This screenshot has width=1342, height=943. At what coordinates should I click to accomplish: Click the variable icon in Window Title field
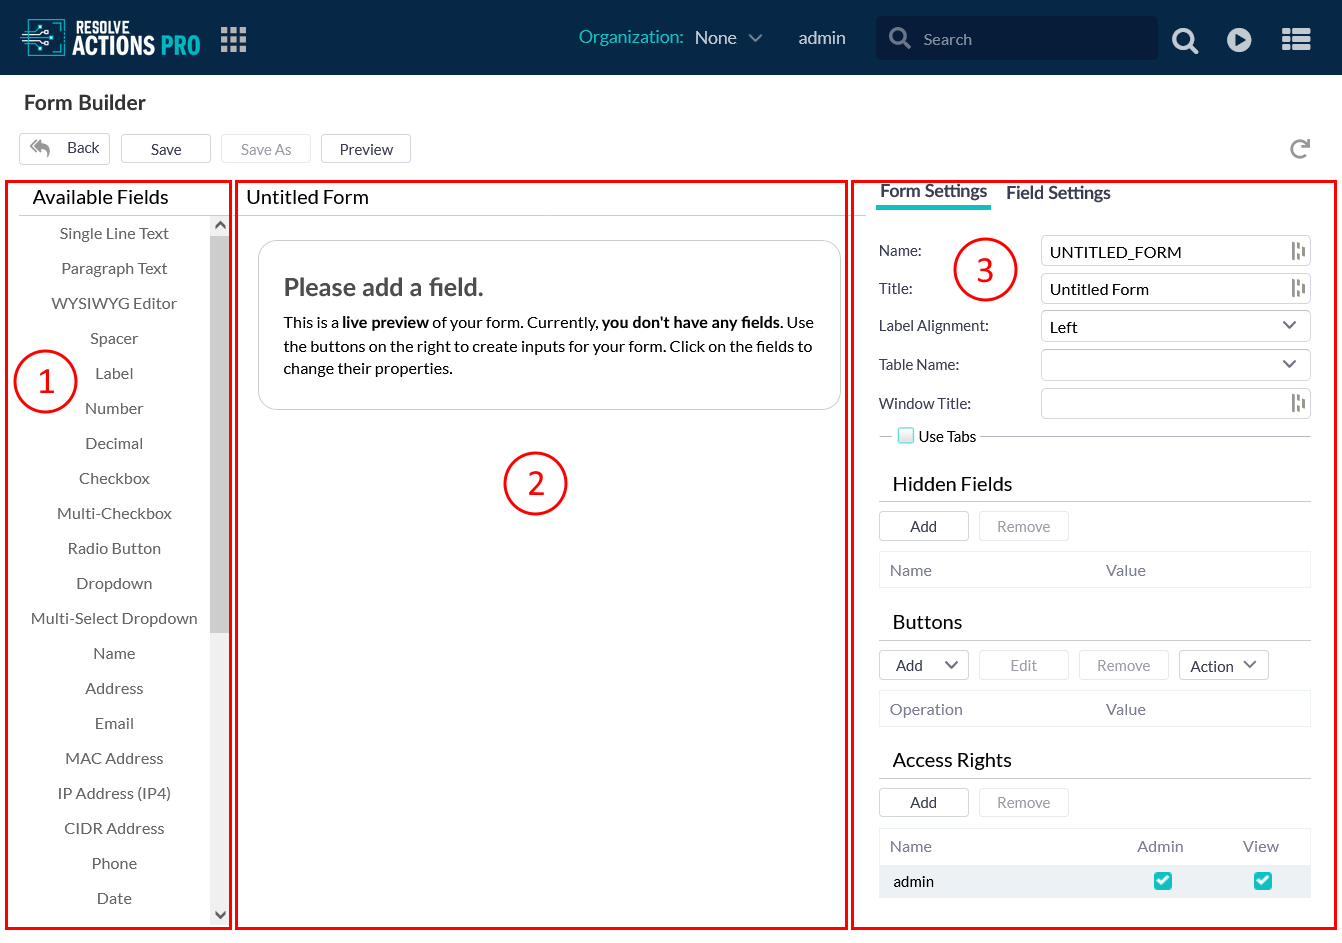click(1297, 403)
